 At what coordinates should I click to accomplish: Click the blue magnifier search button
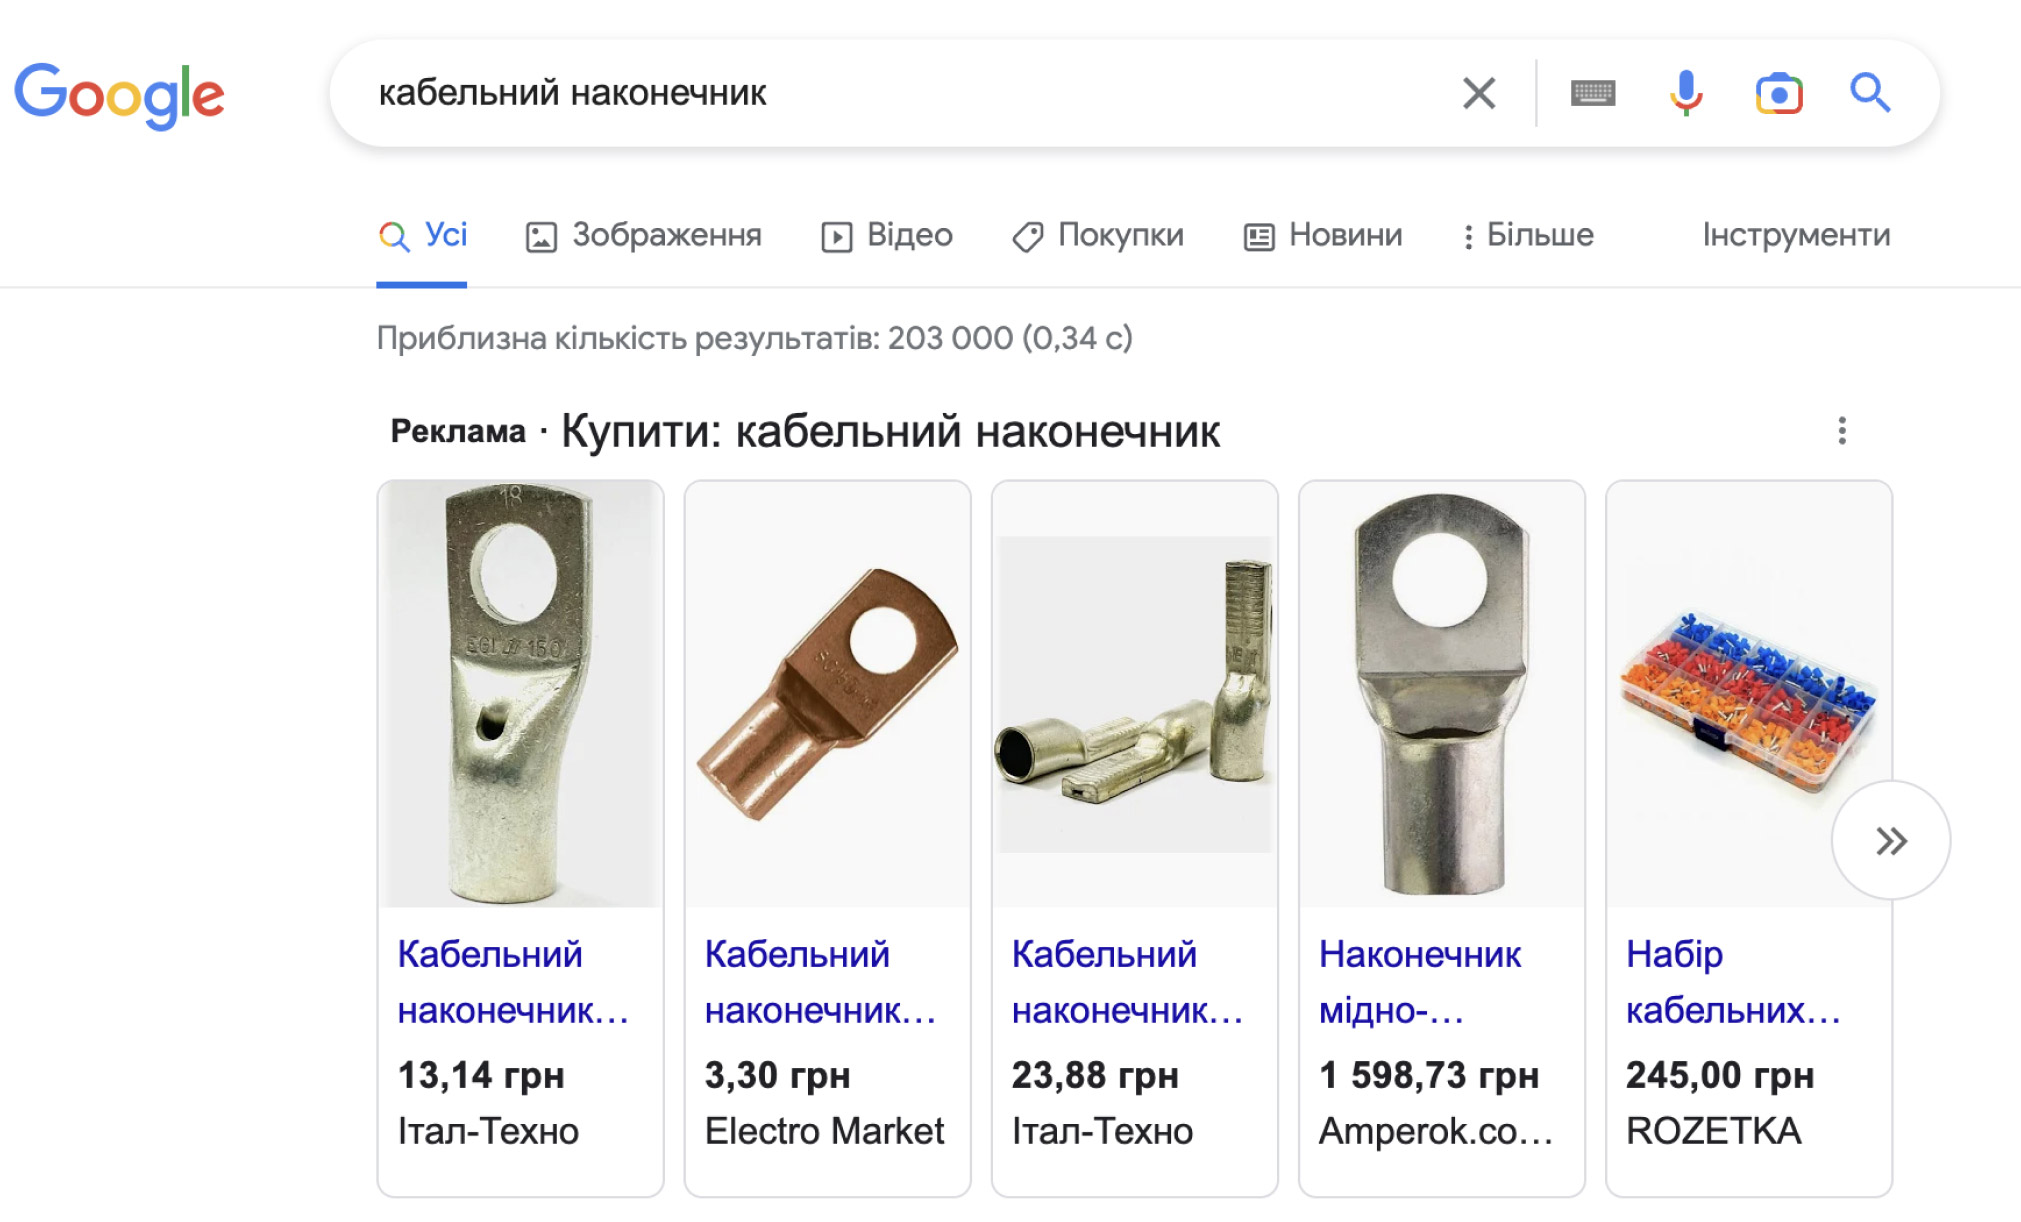click(x=1869, y=93)
